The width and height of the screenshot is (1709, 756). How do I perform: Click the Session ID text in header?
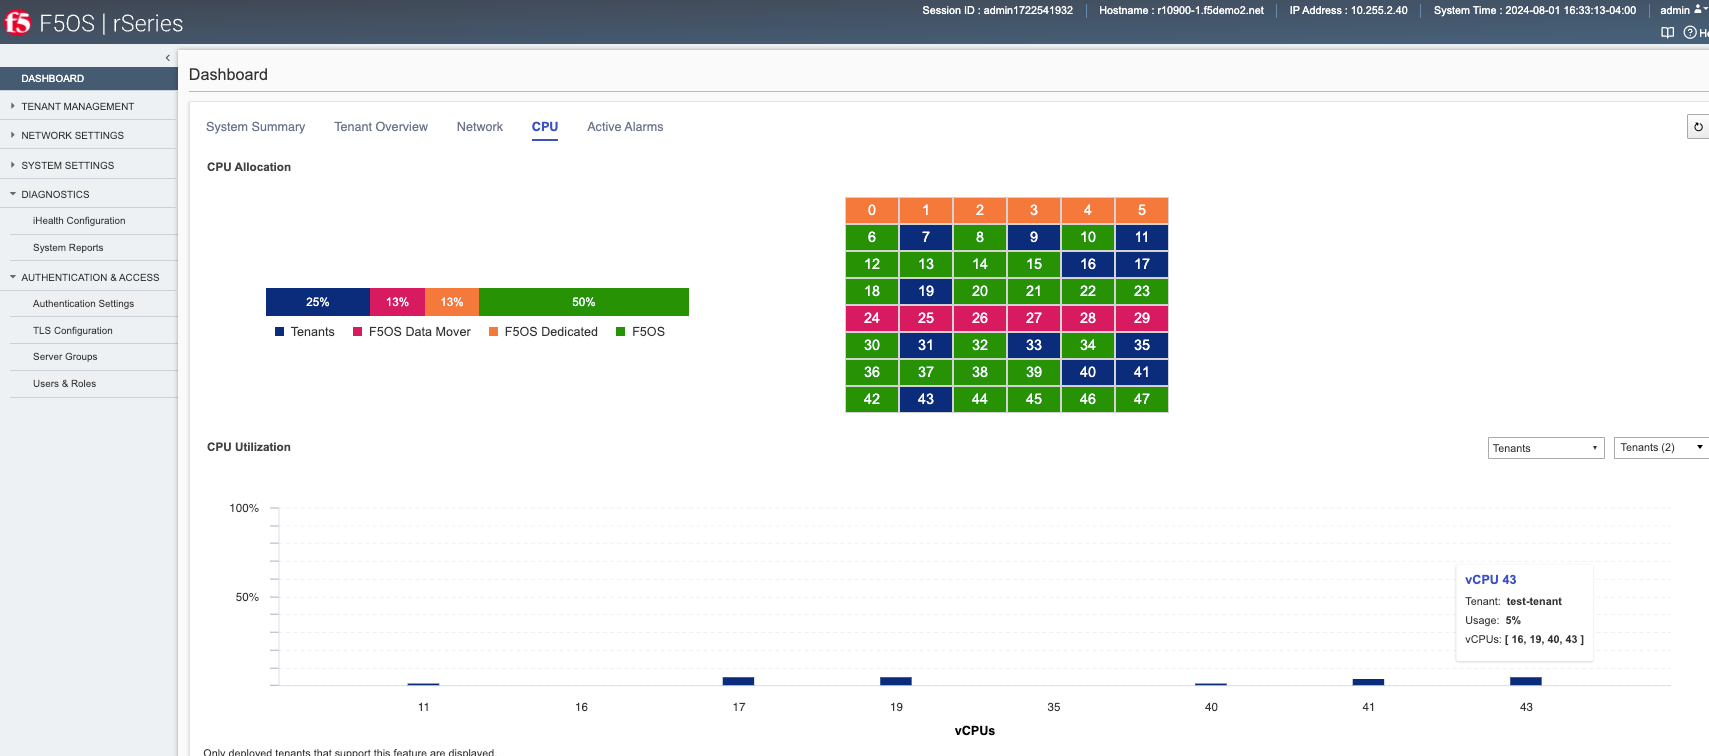click(997, 10)
